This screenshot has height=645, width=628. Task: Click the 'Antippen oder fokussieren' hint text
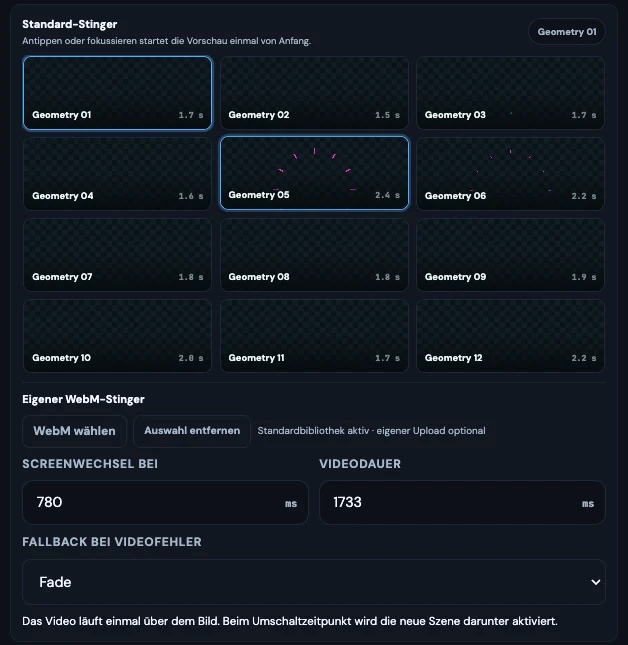pyautogui.click(x=167, y=41)
